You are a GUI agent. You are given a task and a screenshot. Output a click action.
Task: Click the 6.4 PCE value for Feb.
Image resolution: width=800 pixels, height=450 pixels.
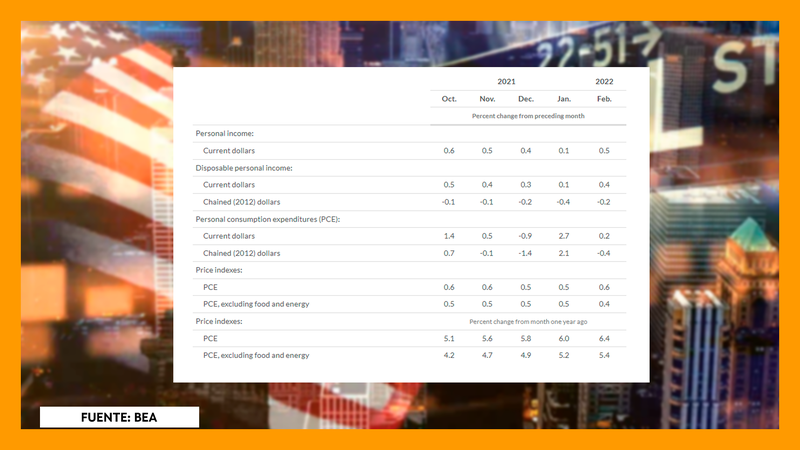605,338
